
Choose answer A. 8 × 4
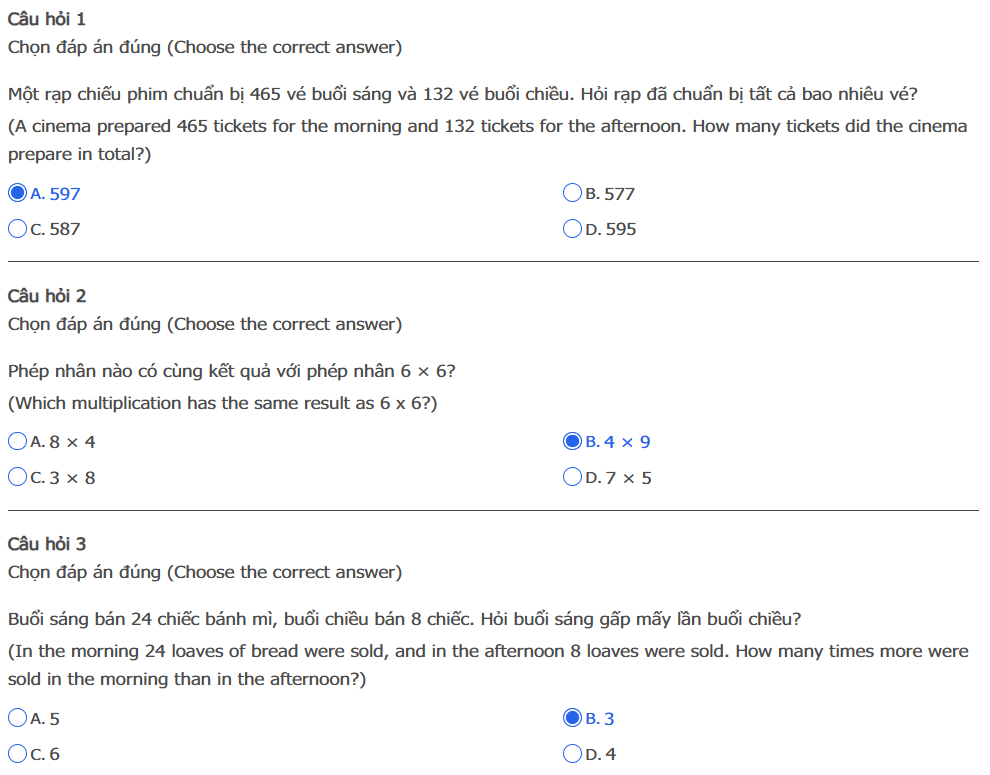point(17,441)
